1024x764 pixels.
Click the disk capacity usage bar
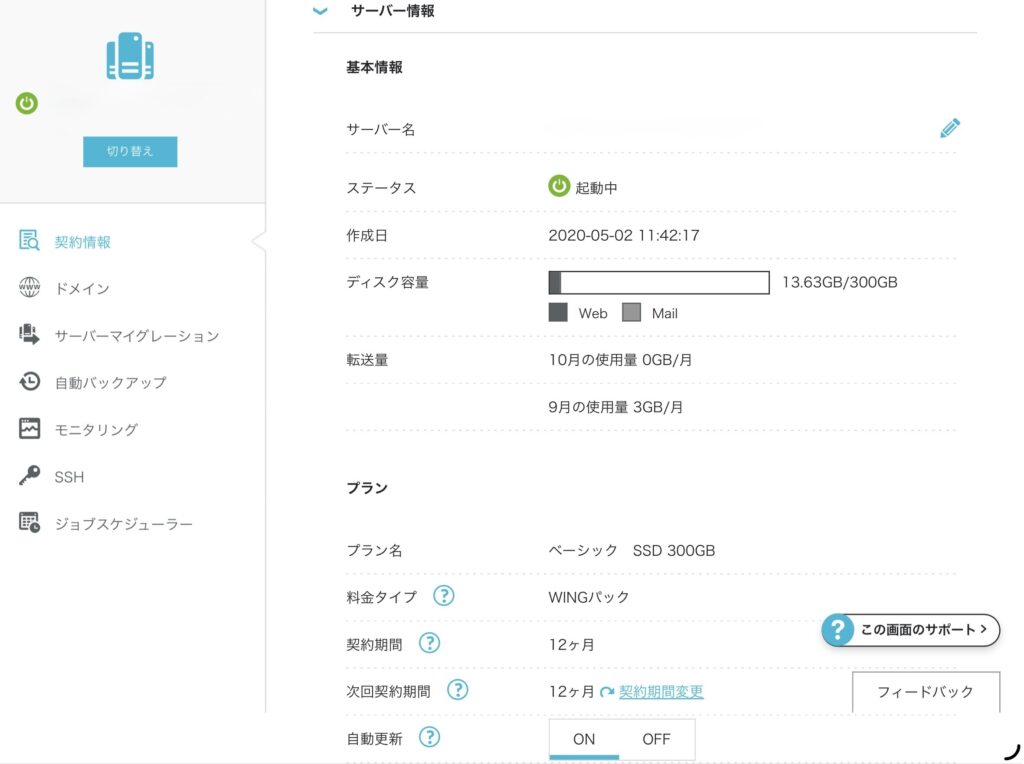click(658, 282)
